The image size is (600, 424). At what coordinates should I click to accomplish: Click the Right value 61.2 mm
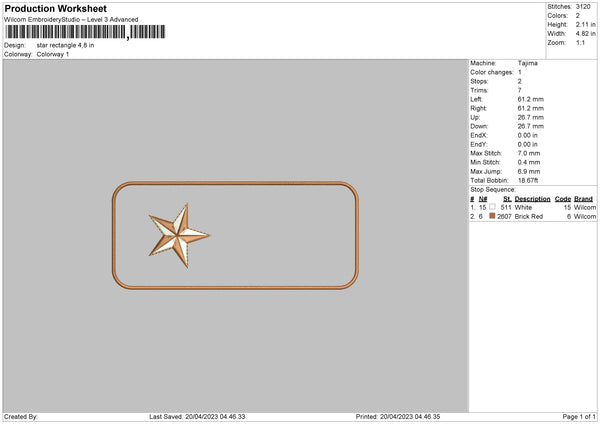(x=530, y=108)
